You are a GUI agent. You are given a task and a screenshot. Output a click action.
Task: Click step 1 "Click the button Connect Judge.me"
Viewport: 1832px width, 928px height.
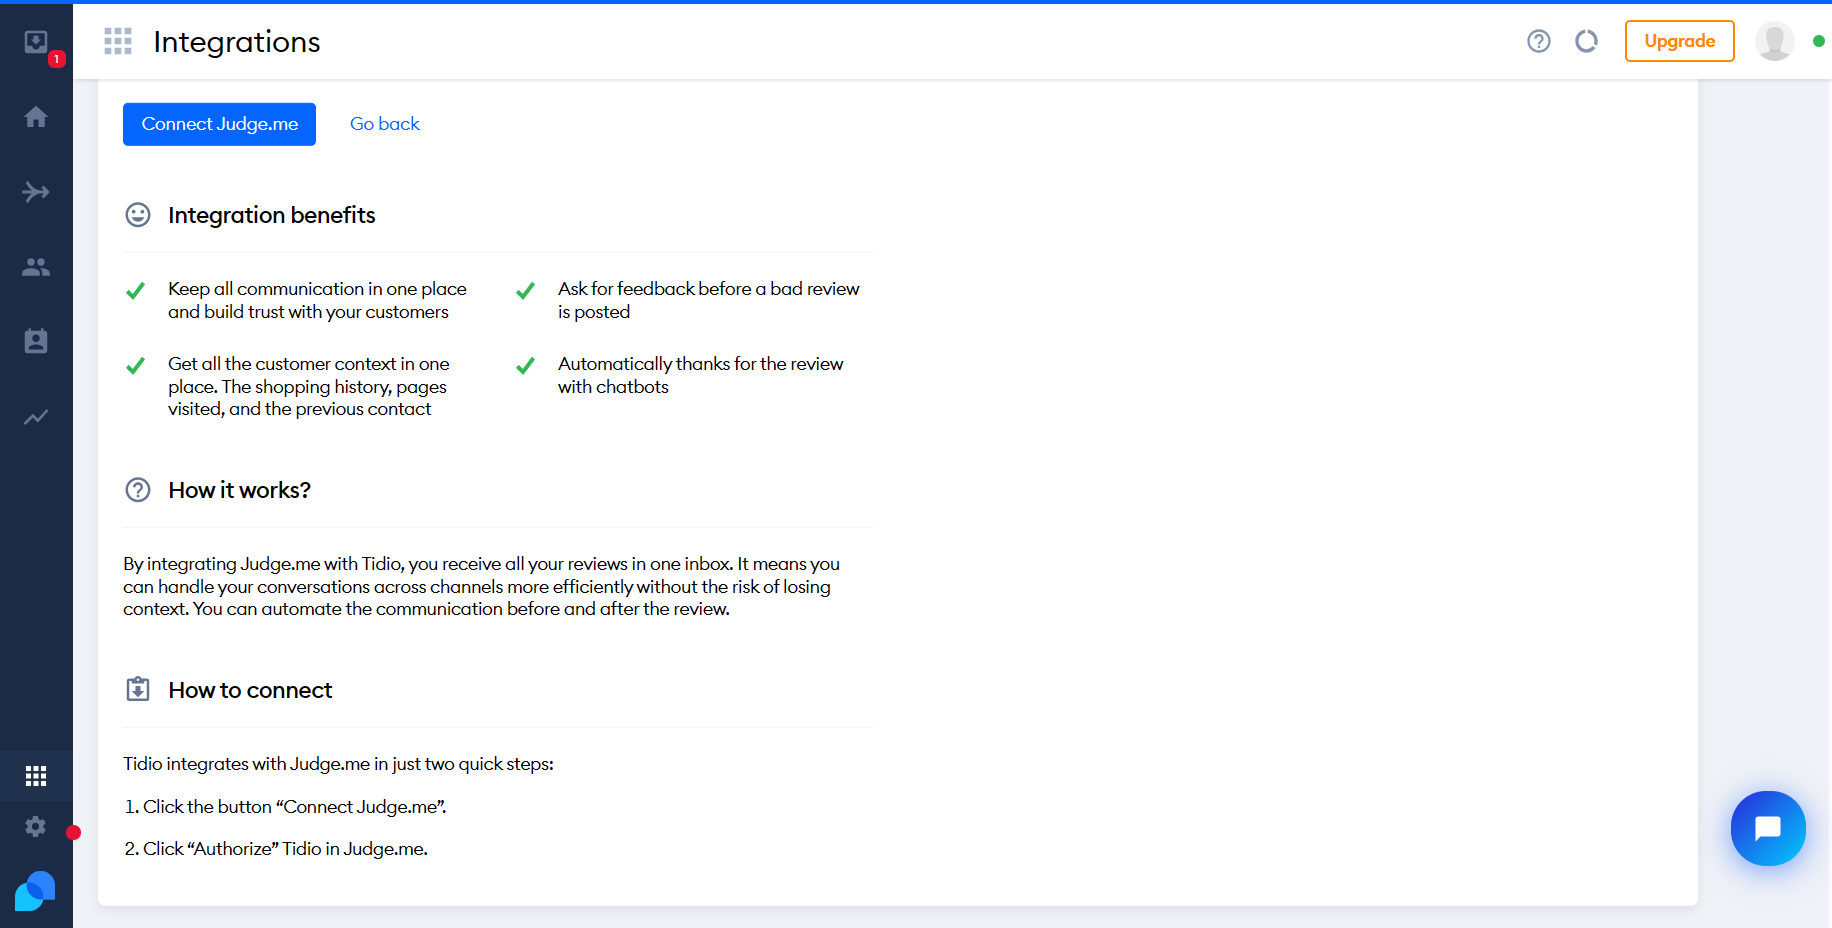(285, 807)
